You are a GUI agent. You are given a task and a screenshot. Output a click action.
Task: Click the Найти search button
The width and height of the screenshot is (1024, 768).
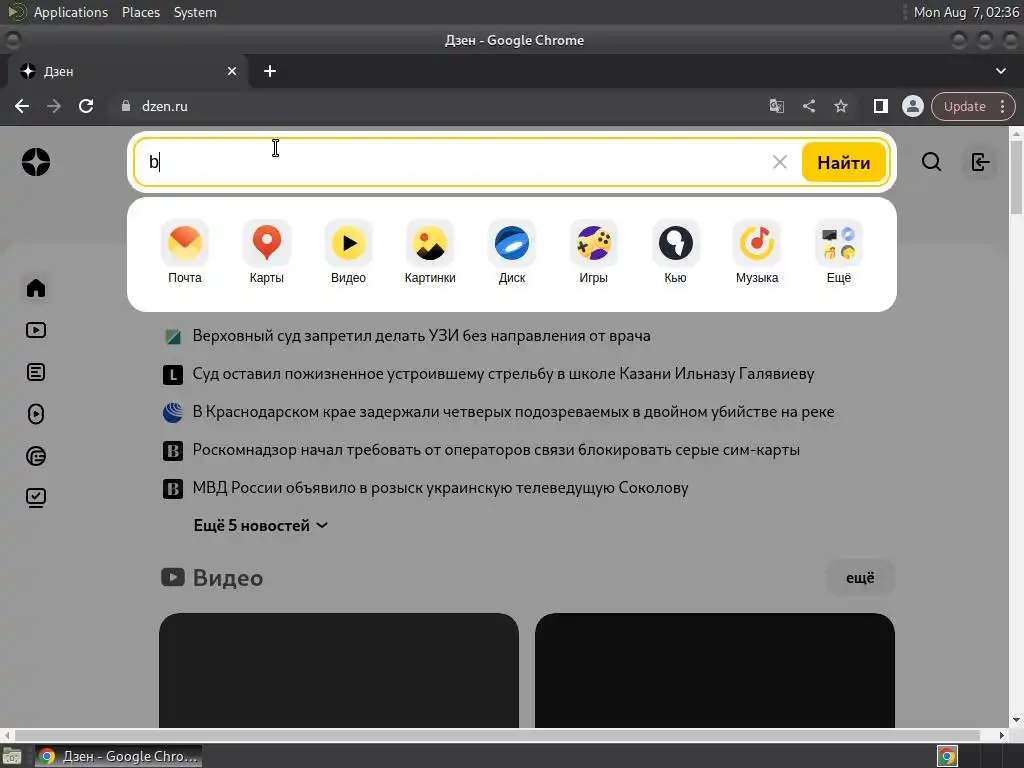click(843, 162)
